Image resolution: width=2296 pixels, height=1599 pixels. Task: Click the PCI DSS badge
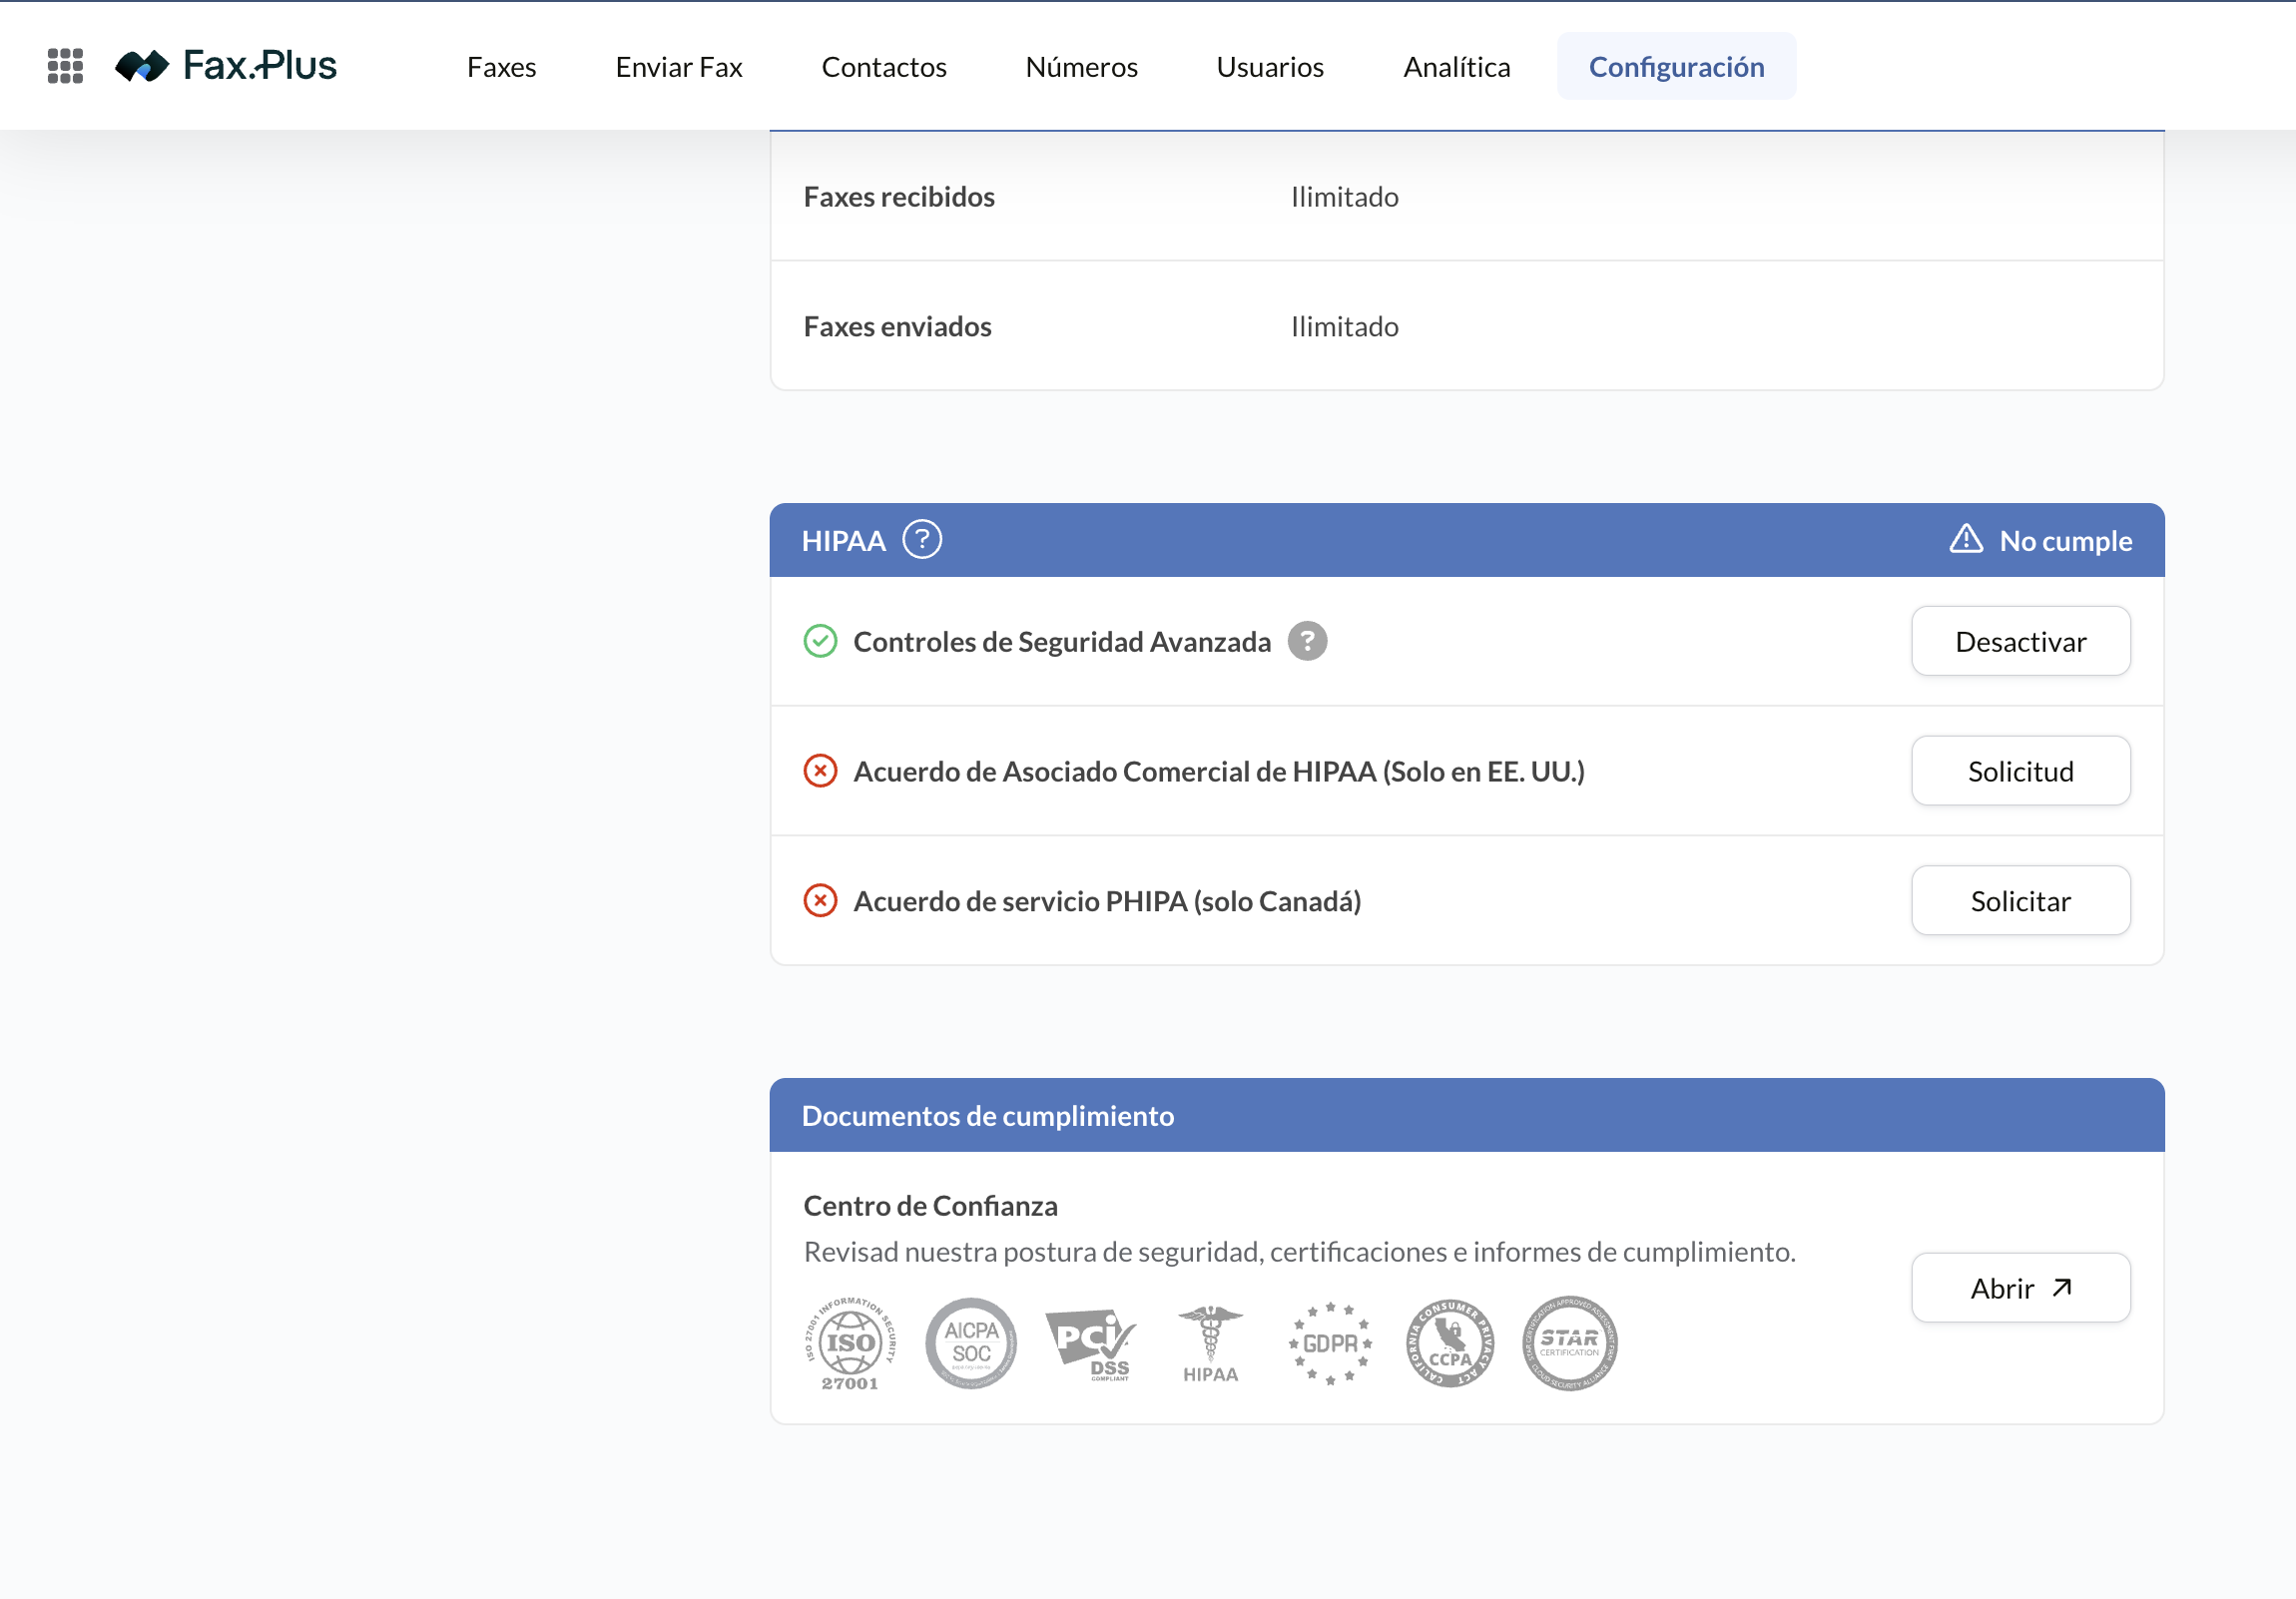tap(1090, 1346)
